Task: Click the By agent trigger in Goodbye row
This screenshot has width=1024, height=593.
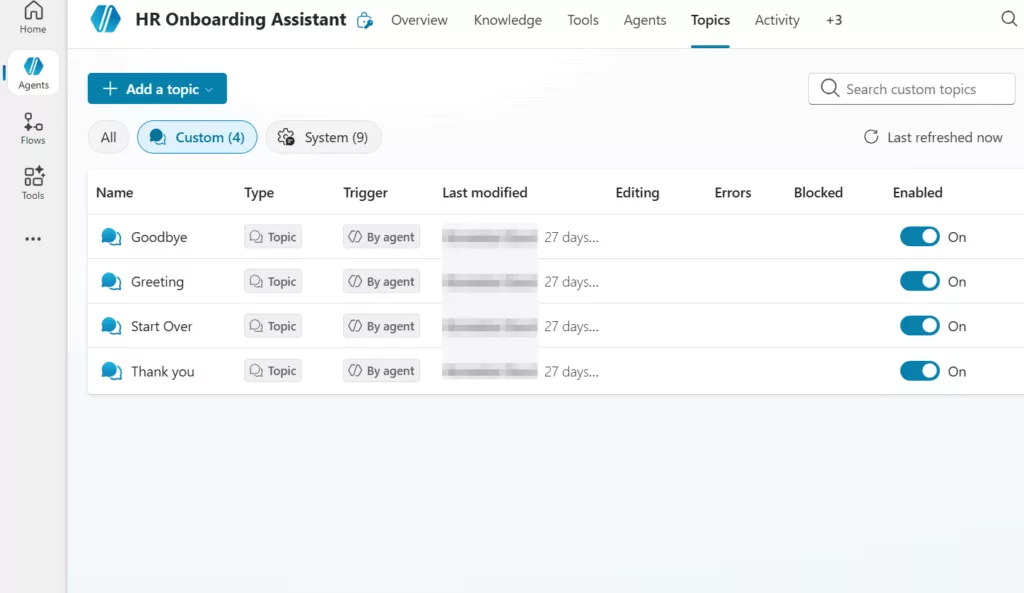Action: pyautogui.click(x=381, y=236)
